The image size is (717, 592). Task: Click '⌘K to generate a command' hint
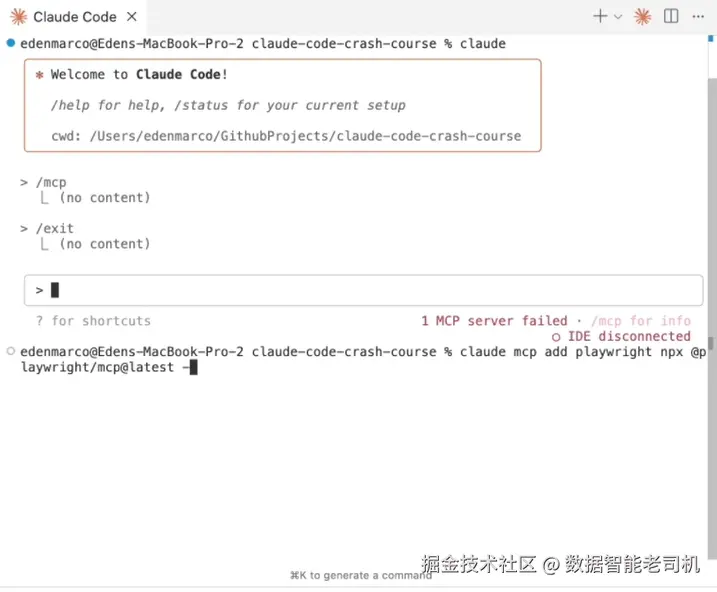pyautogui.click(x=361, y=575)
